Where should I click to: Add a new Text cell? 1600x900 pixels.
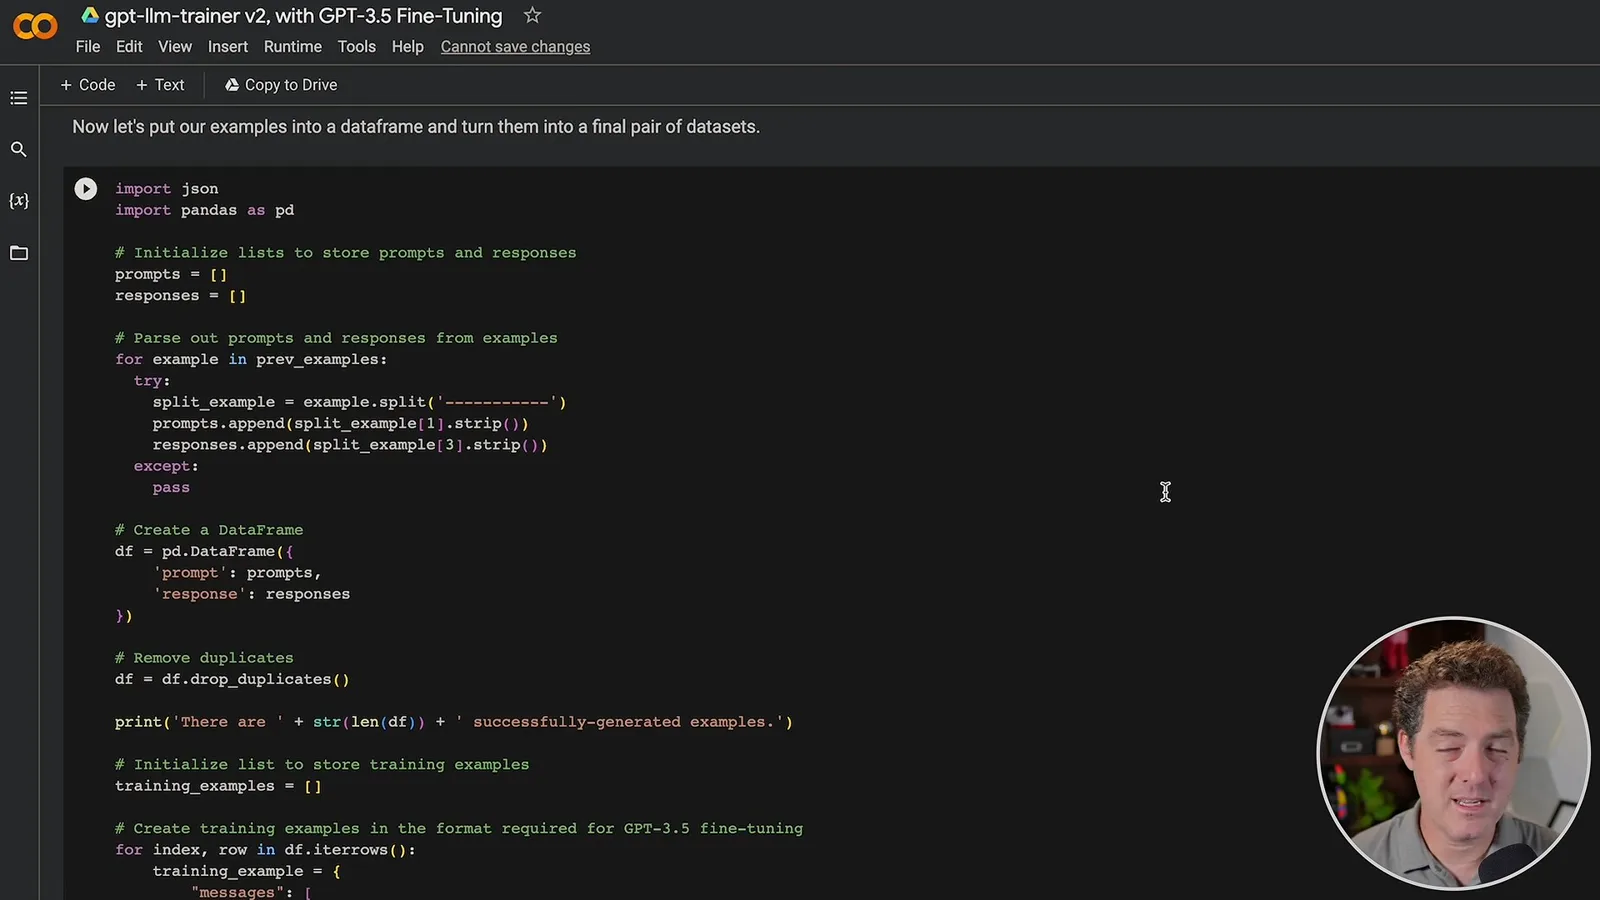[160, 85]
